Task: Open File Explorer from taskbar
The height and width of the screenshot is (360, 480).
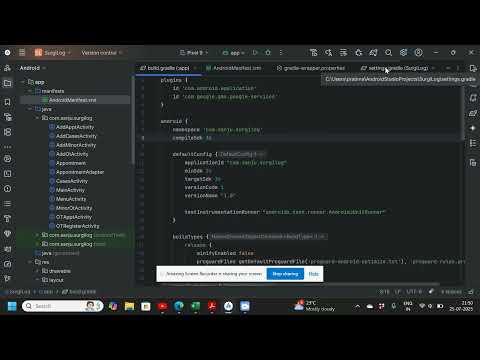Action: click(129, 306)
